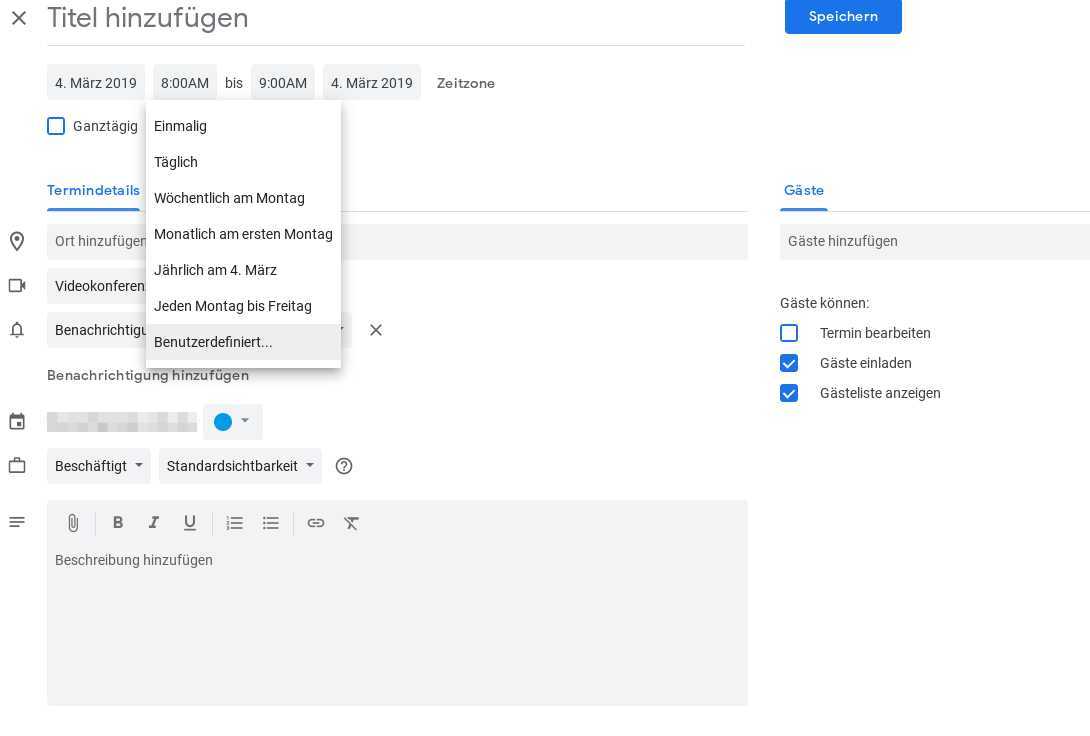
Task: Open the 8:00AM start time selector
Action: [184, 83]
